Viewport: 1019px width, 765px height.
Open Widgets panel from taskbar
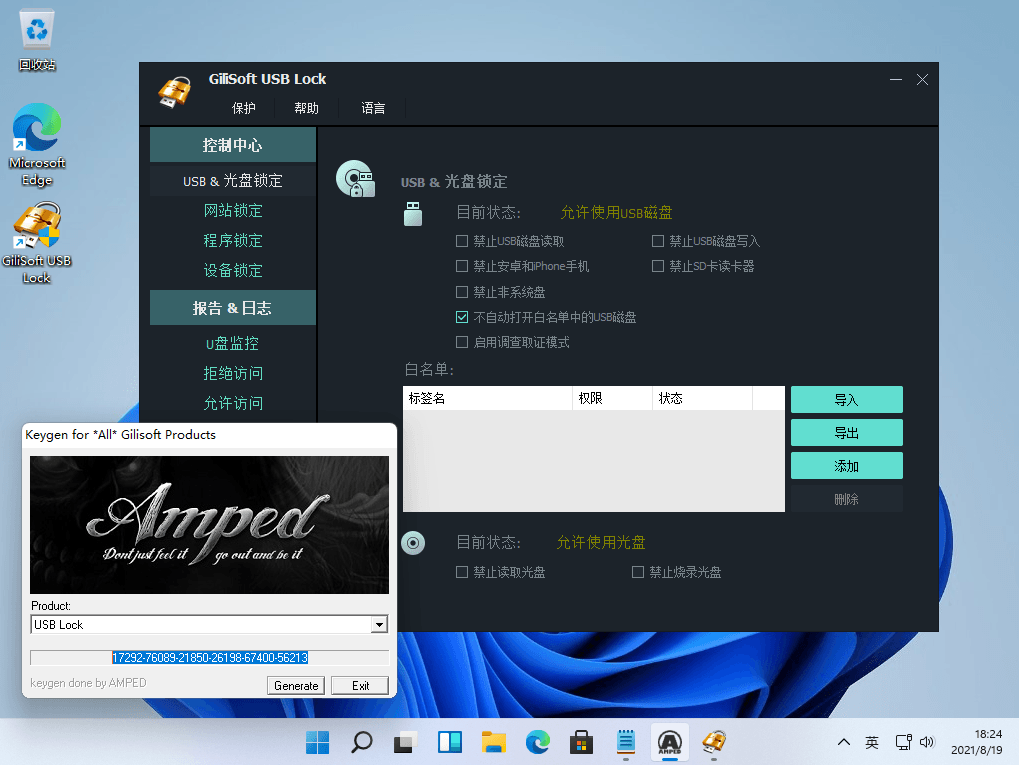click(x=450, y=742)
